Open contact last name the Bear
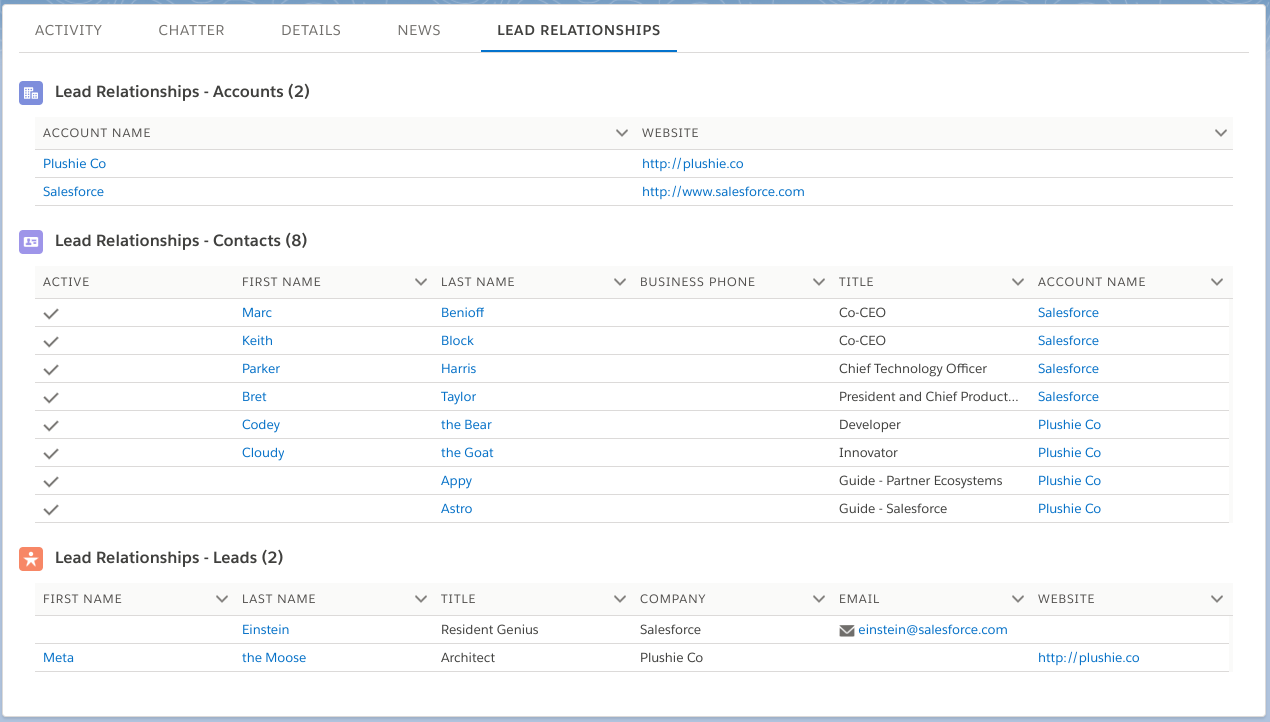This screenshot has height=722, width=1270. pyautogui.click(x=466, y=425)
